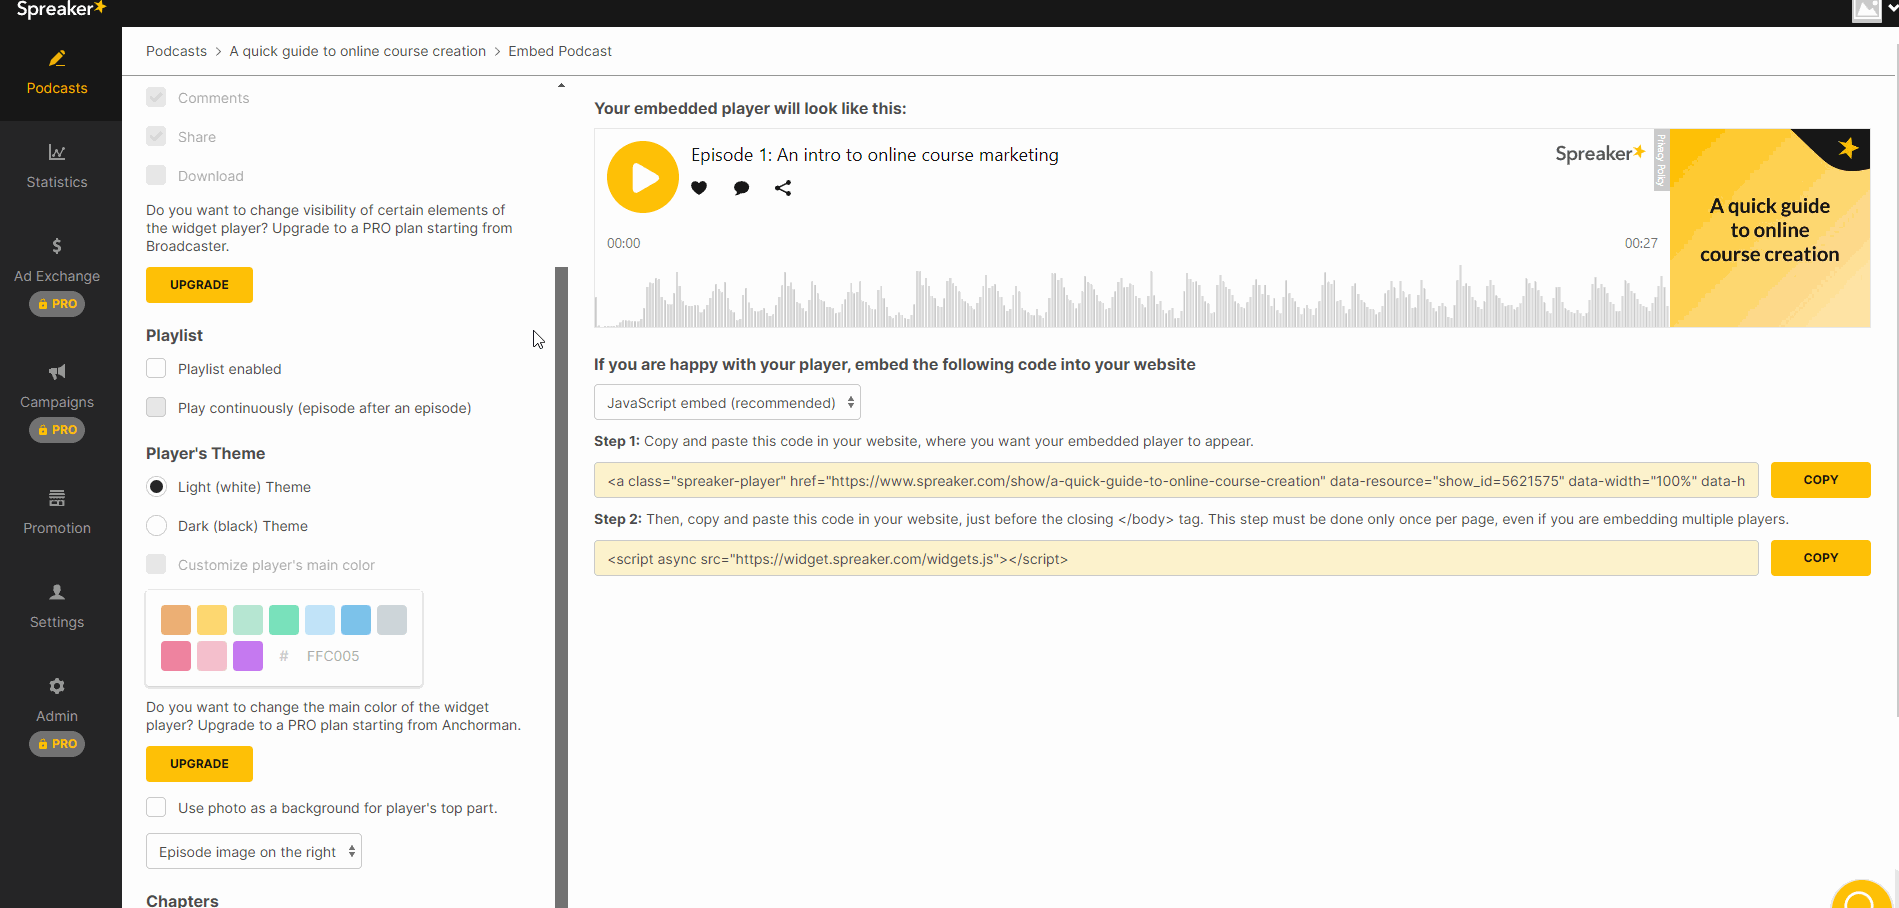
Task: Open the Episode image on the right dropdown
Action: click(253, 851)
